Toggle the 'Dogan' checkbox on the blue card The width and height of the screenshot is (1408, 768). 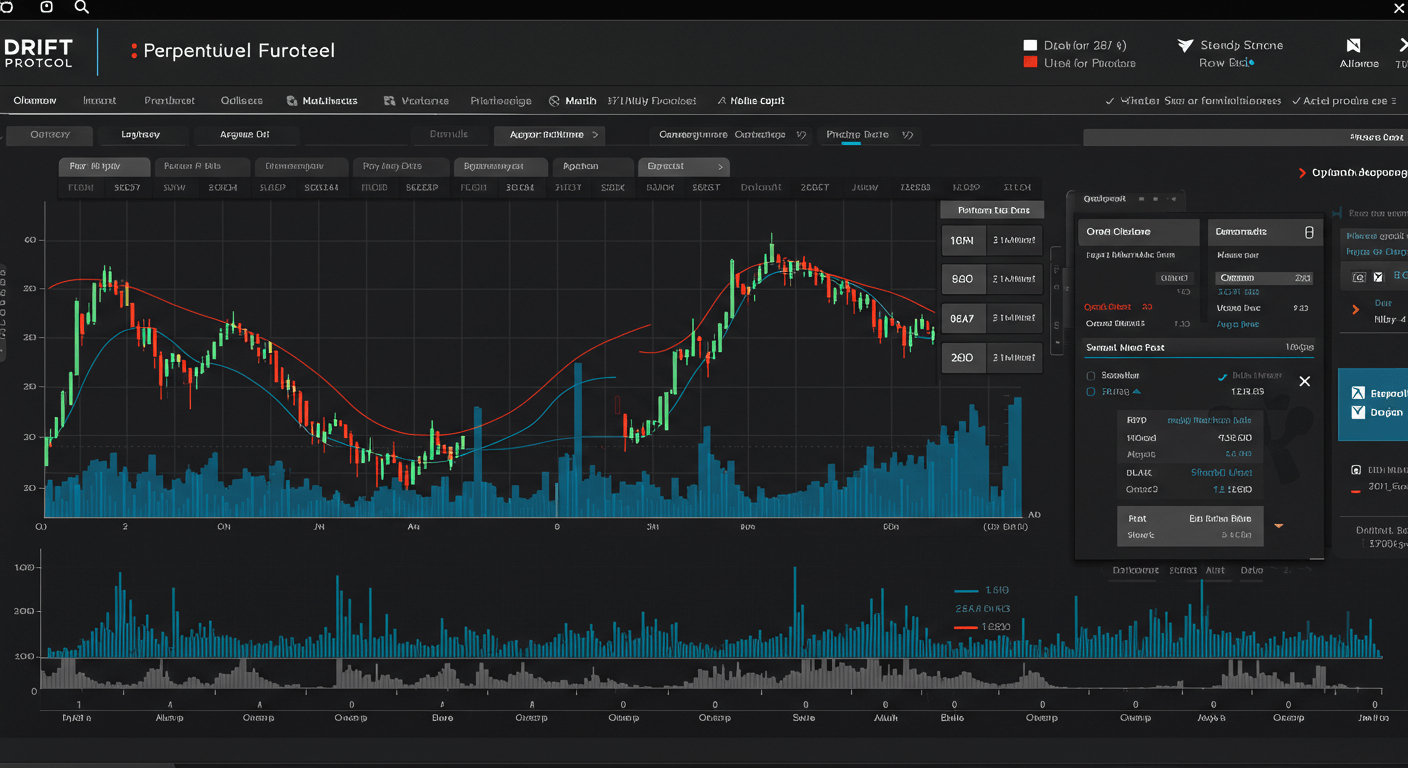(x=1358, y=412)
